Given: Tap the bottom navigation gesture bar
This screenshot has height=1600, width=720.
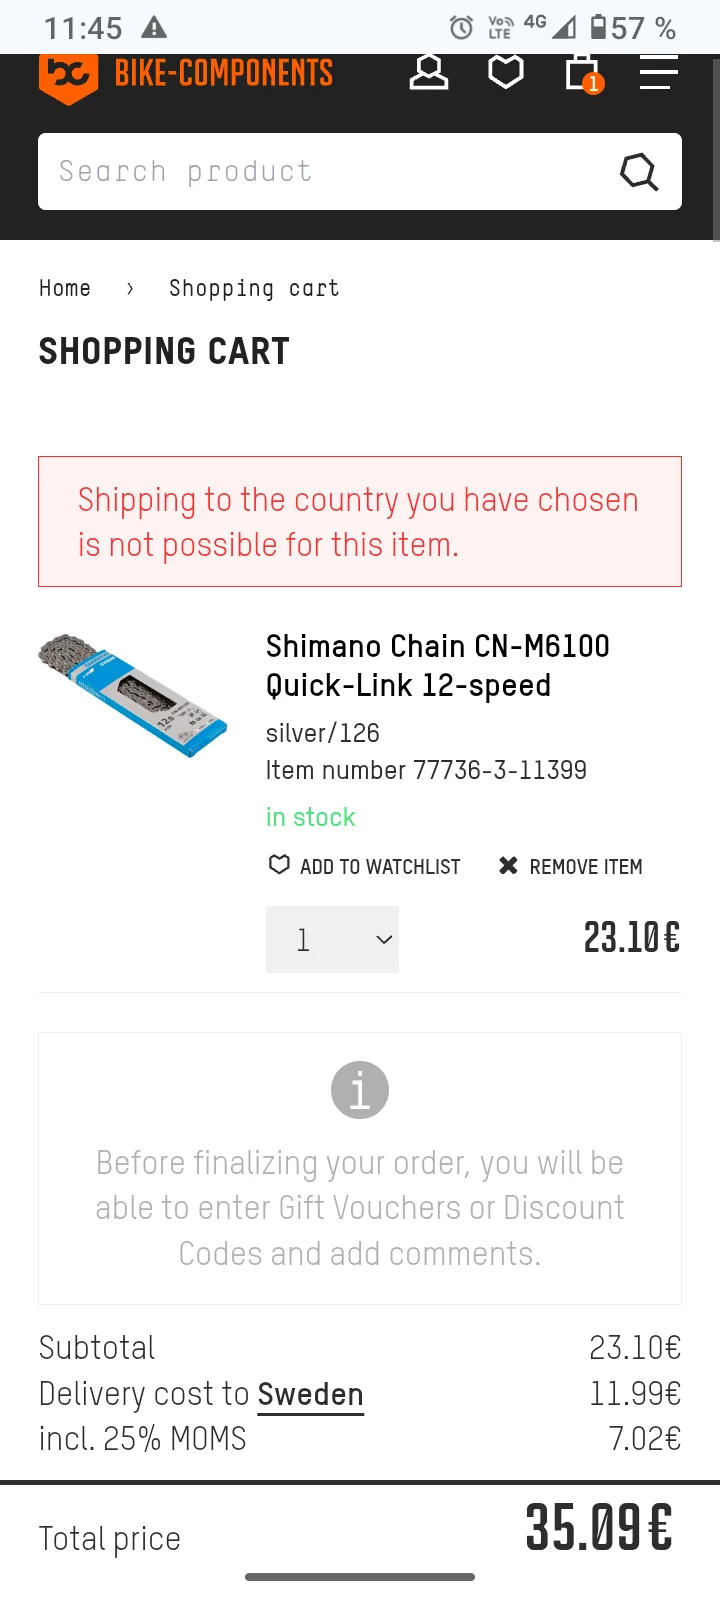Looking at the screenshot, I should [x=360, y=1577].
